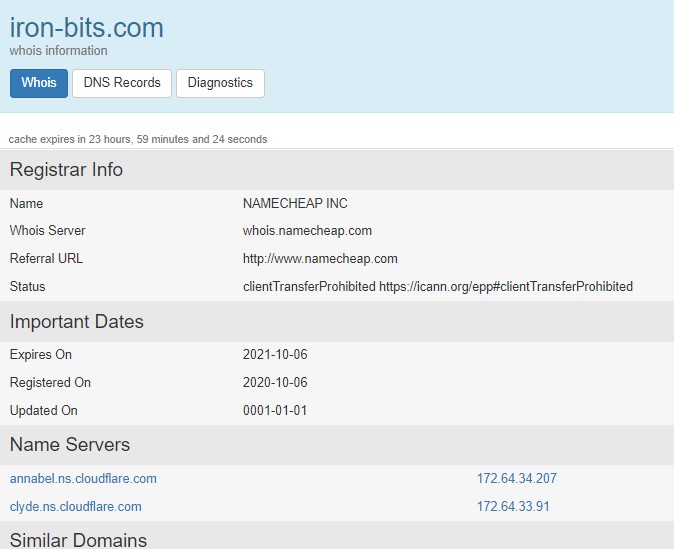Select expiry date 2021-10-06
This screenshot has height=549, width=674.
coord(275,355)
